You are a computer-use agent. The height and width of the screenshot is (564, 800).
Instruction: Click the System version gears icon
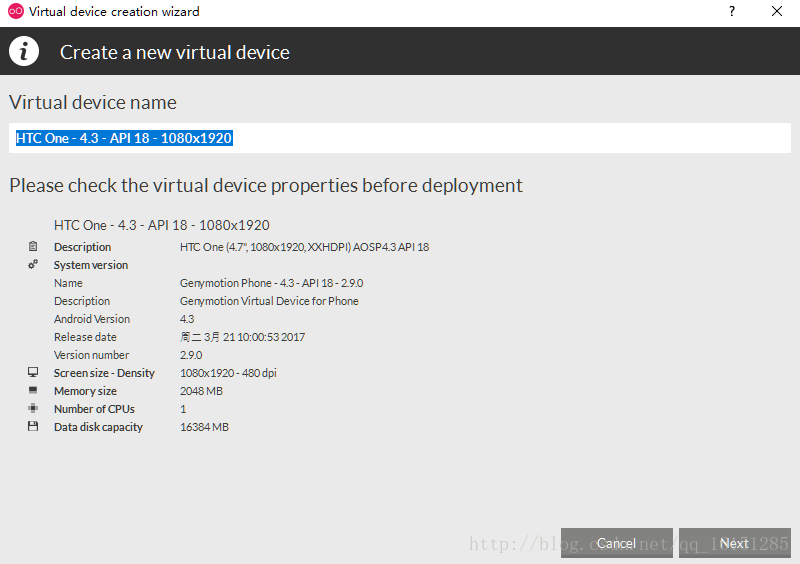click(x=33, y=264)
